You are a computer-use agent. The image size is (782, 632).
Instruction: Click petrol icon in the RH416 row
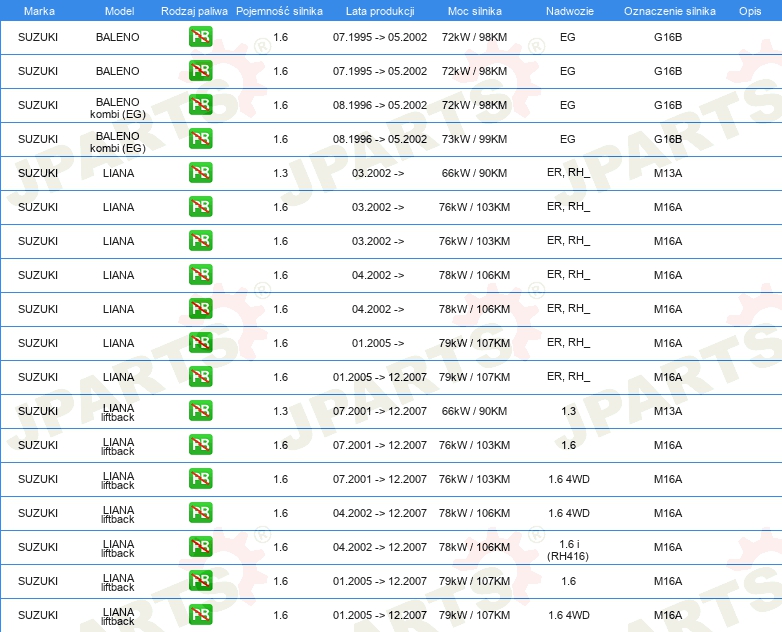click(200, 547)
